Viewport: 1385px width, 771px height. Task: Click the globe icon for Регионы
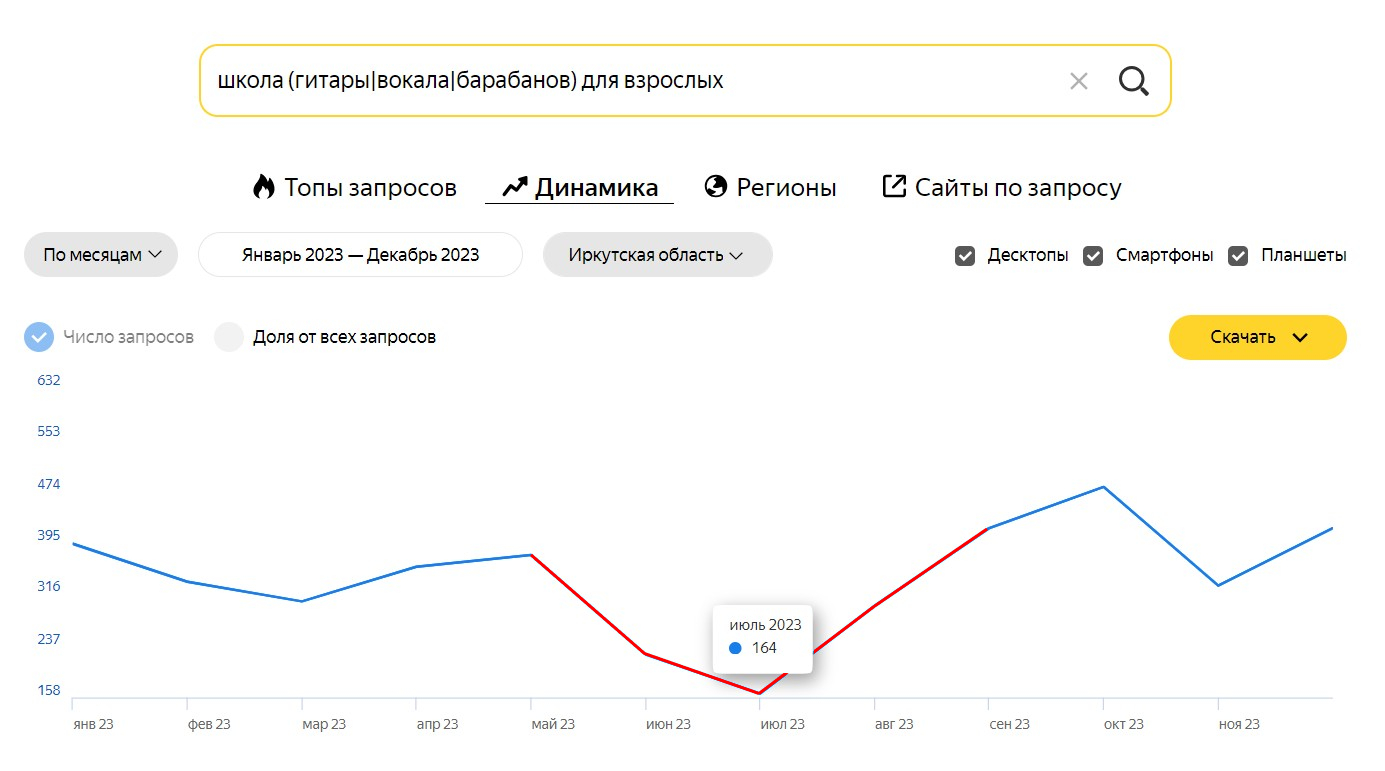click(715, 187)
